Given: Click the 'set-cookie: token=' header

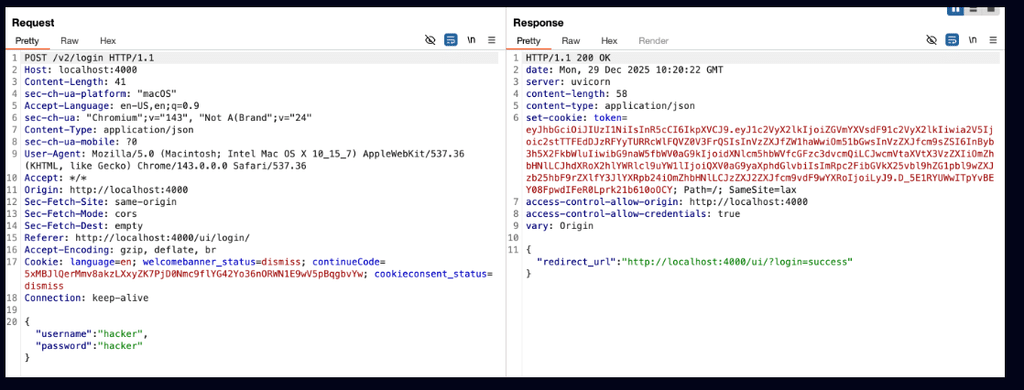Looking at the screenshot, I should pos(576,118).
